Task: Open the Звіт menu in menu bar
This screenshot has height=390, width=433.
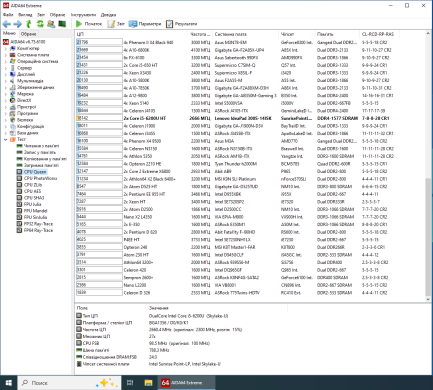Action: click(x=41, y=15)
